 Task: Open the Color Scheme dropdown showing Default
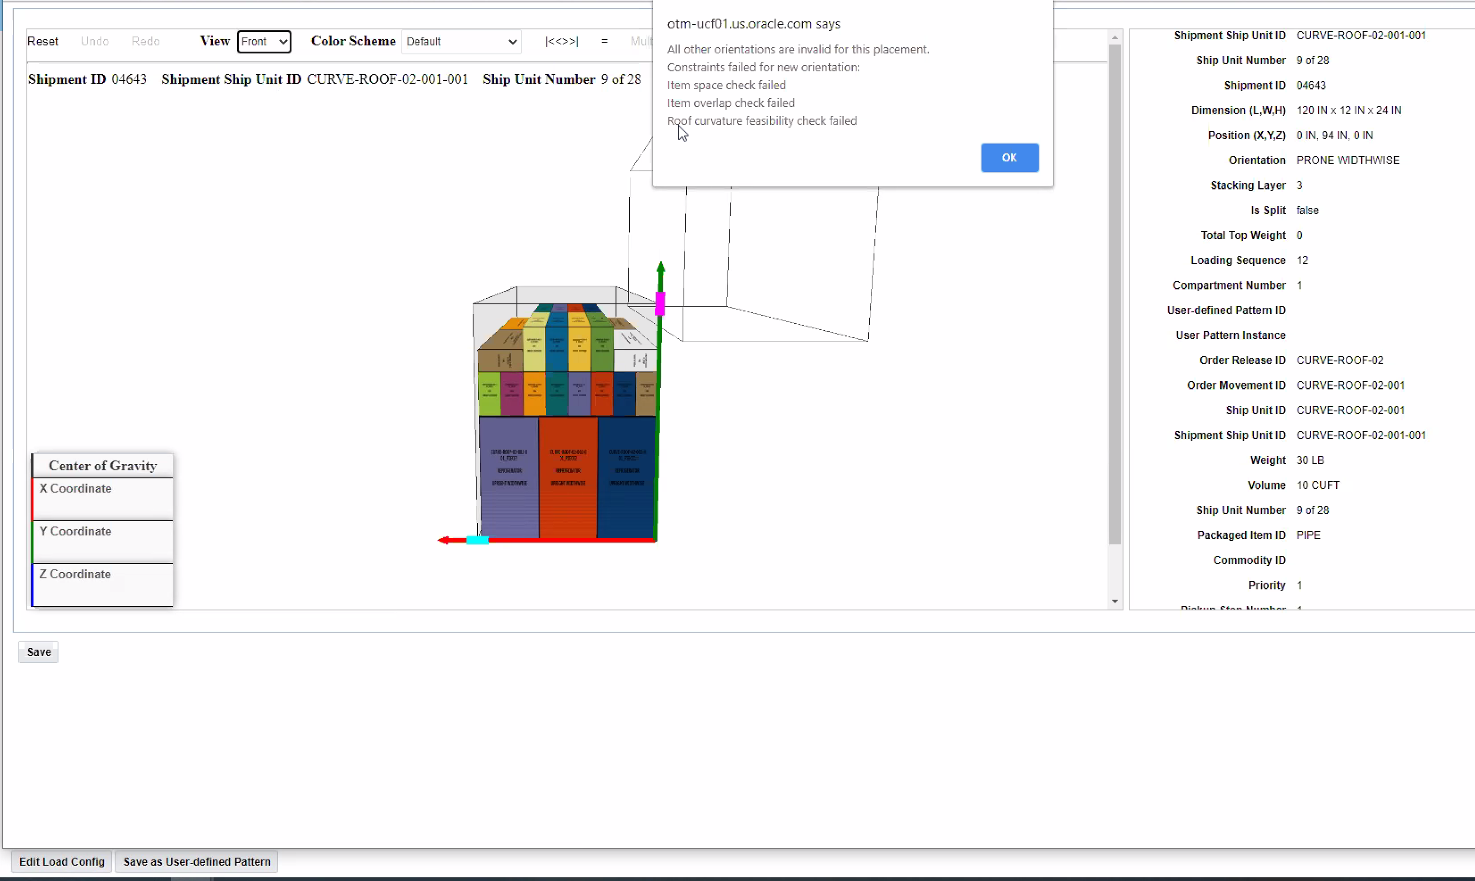click(461, 41)
